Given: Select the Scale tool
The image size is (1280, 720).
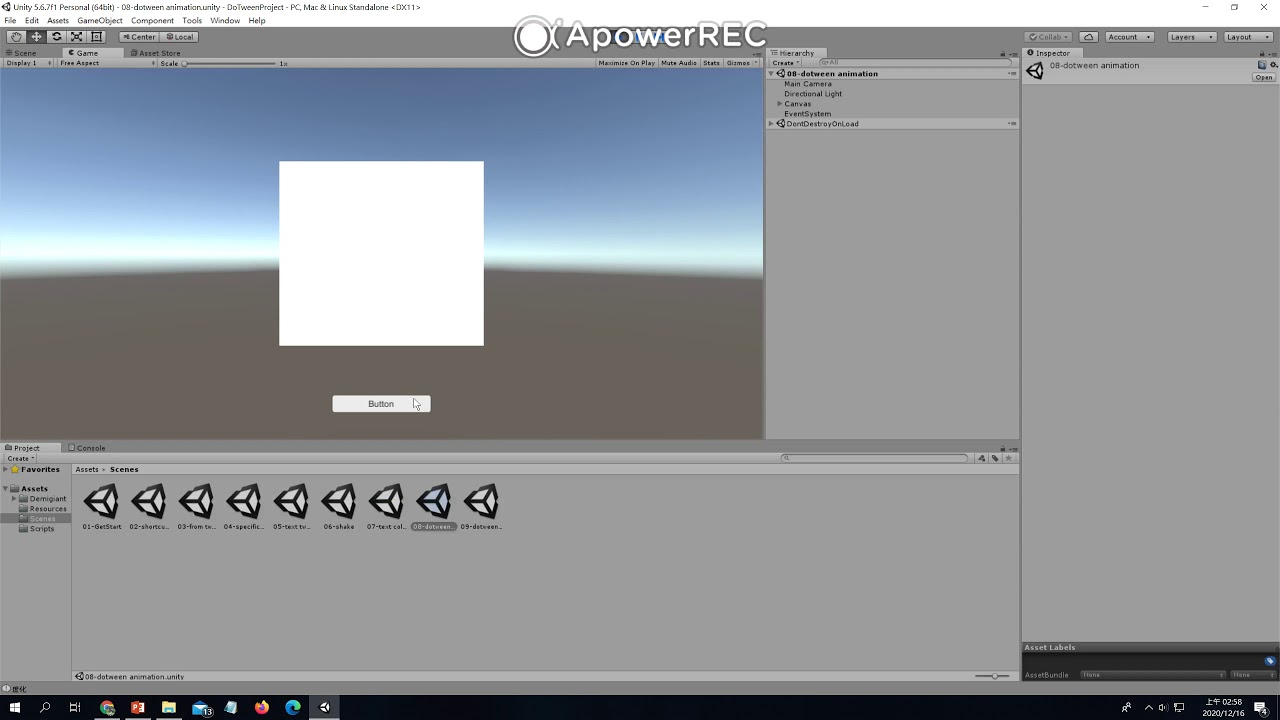Looking at the screenshot, I should pos(76,37).
